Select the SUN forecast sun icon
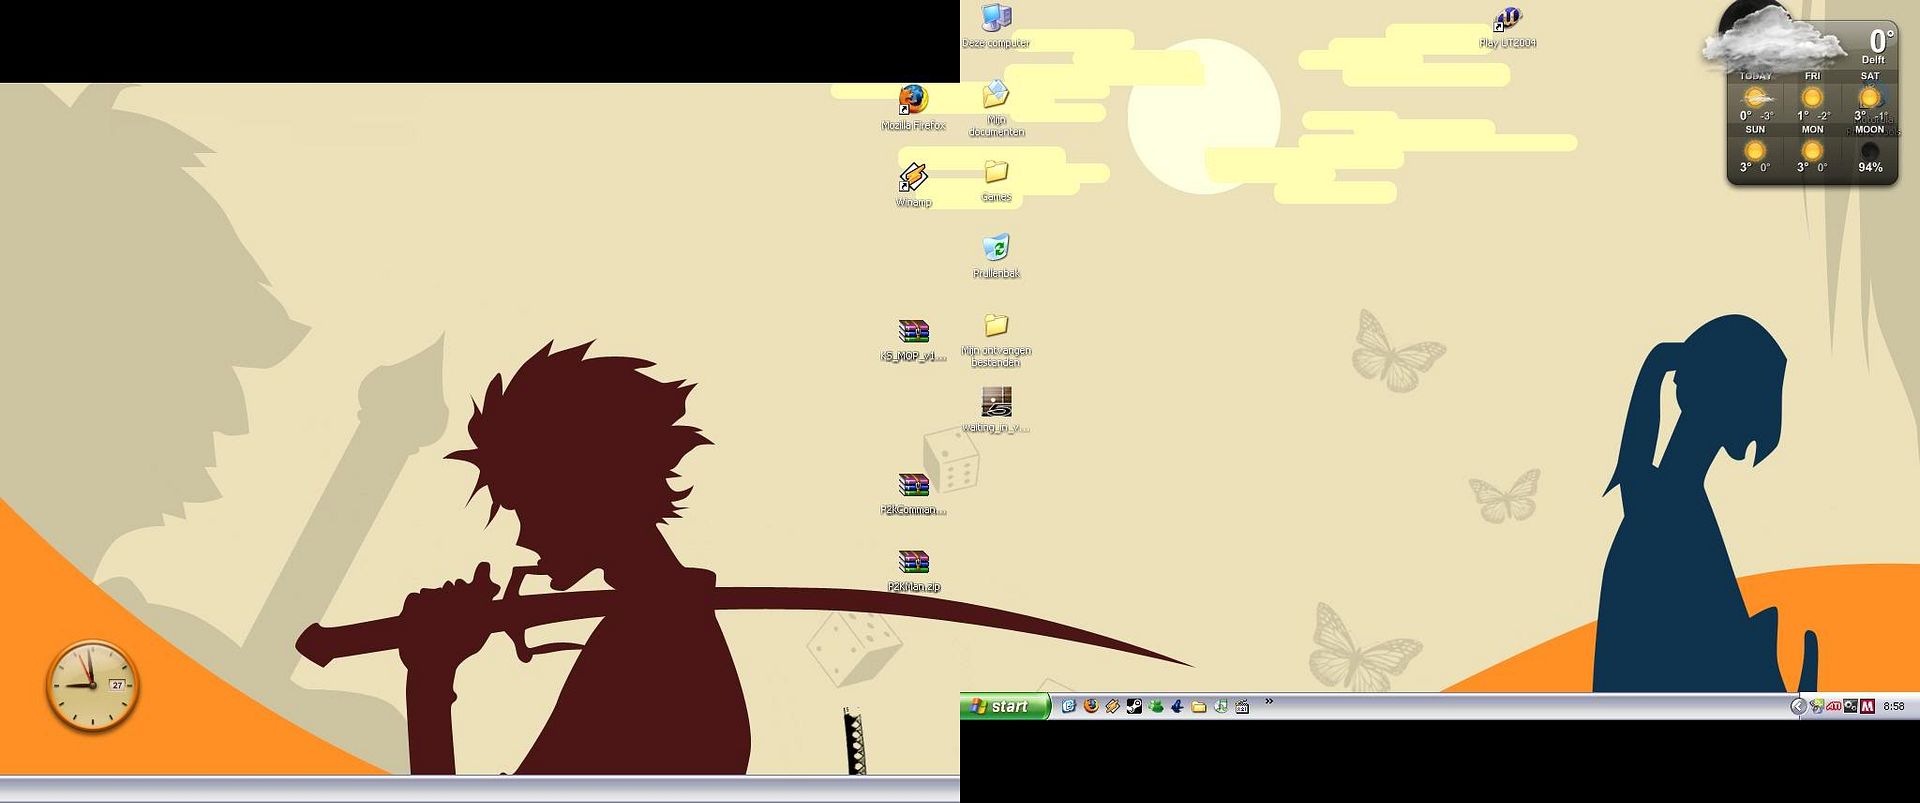This screenshot has width=1920, height=803. [1754, 151]
